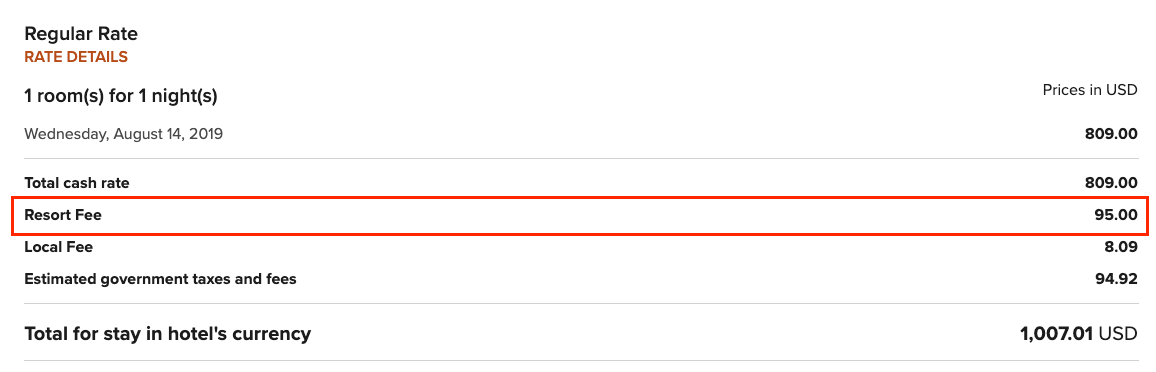The width and height of the screenshot is (1156, 372).
Task: Click the 809.00 price beside the Wednesday date
Action: [x=1111, y=134]
